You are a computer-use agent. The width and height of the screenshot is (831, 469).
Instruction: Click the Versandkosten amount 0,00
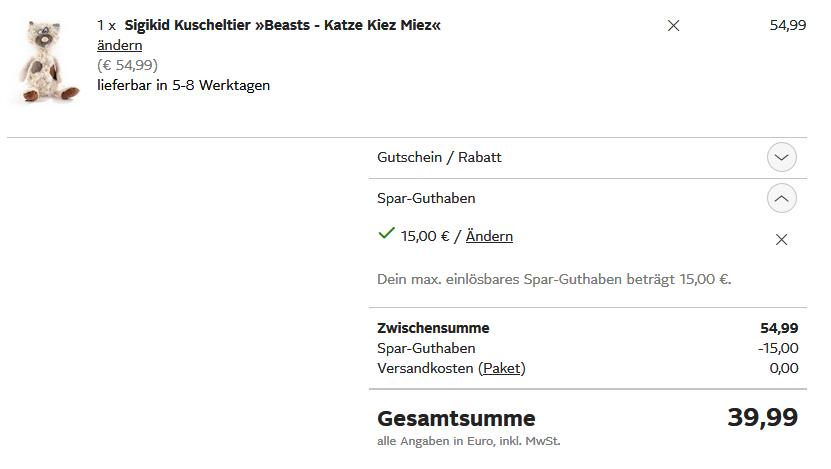pos(784,368)
